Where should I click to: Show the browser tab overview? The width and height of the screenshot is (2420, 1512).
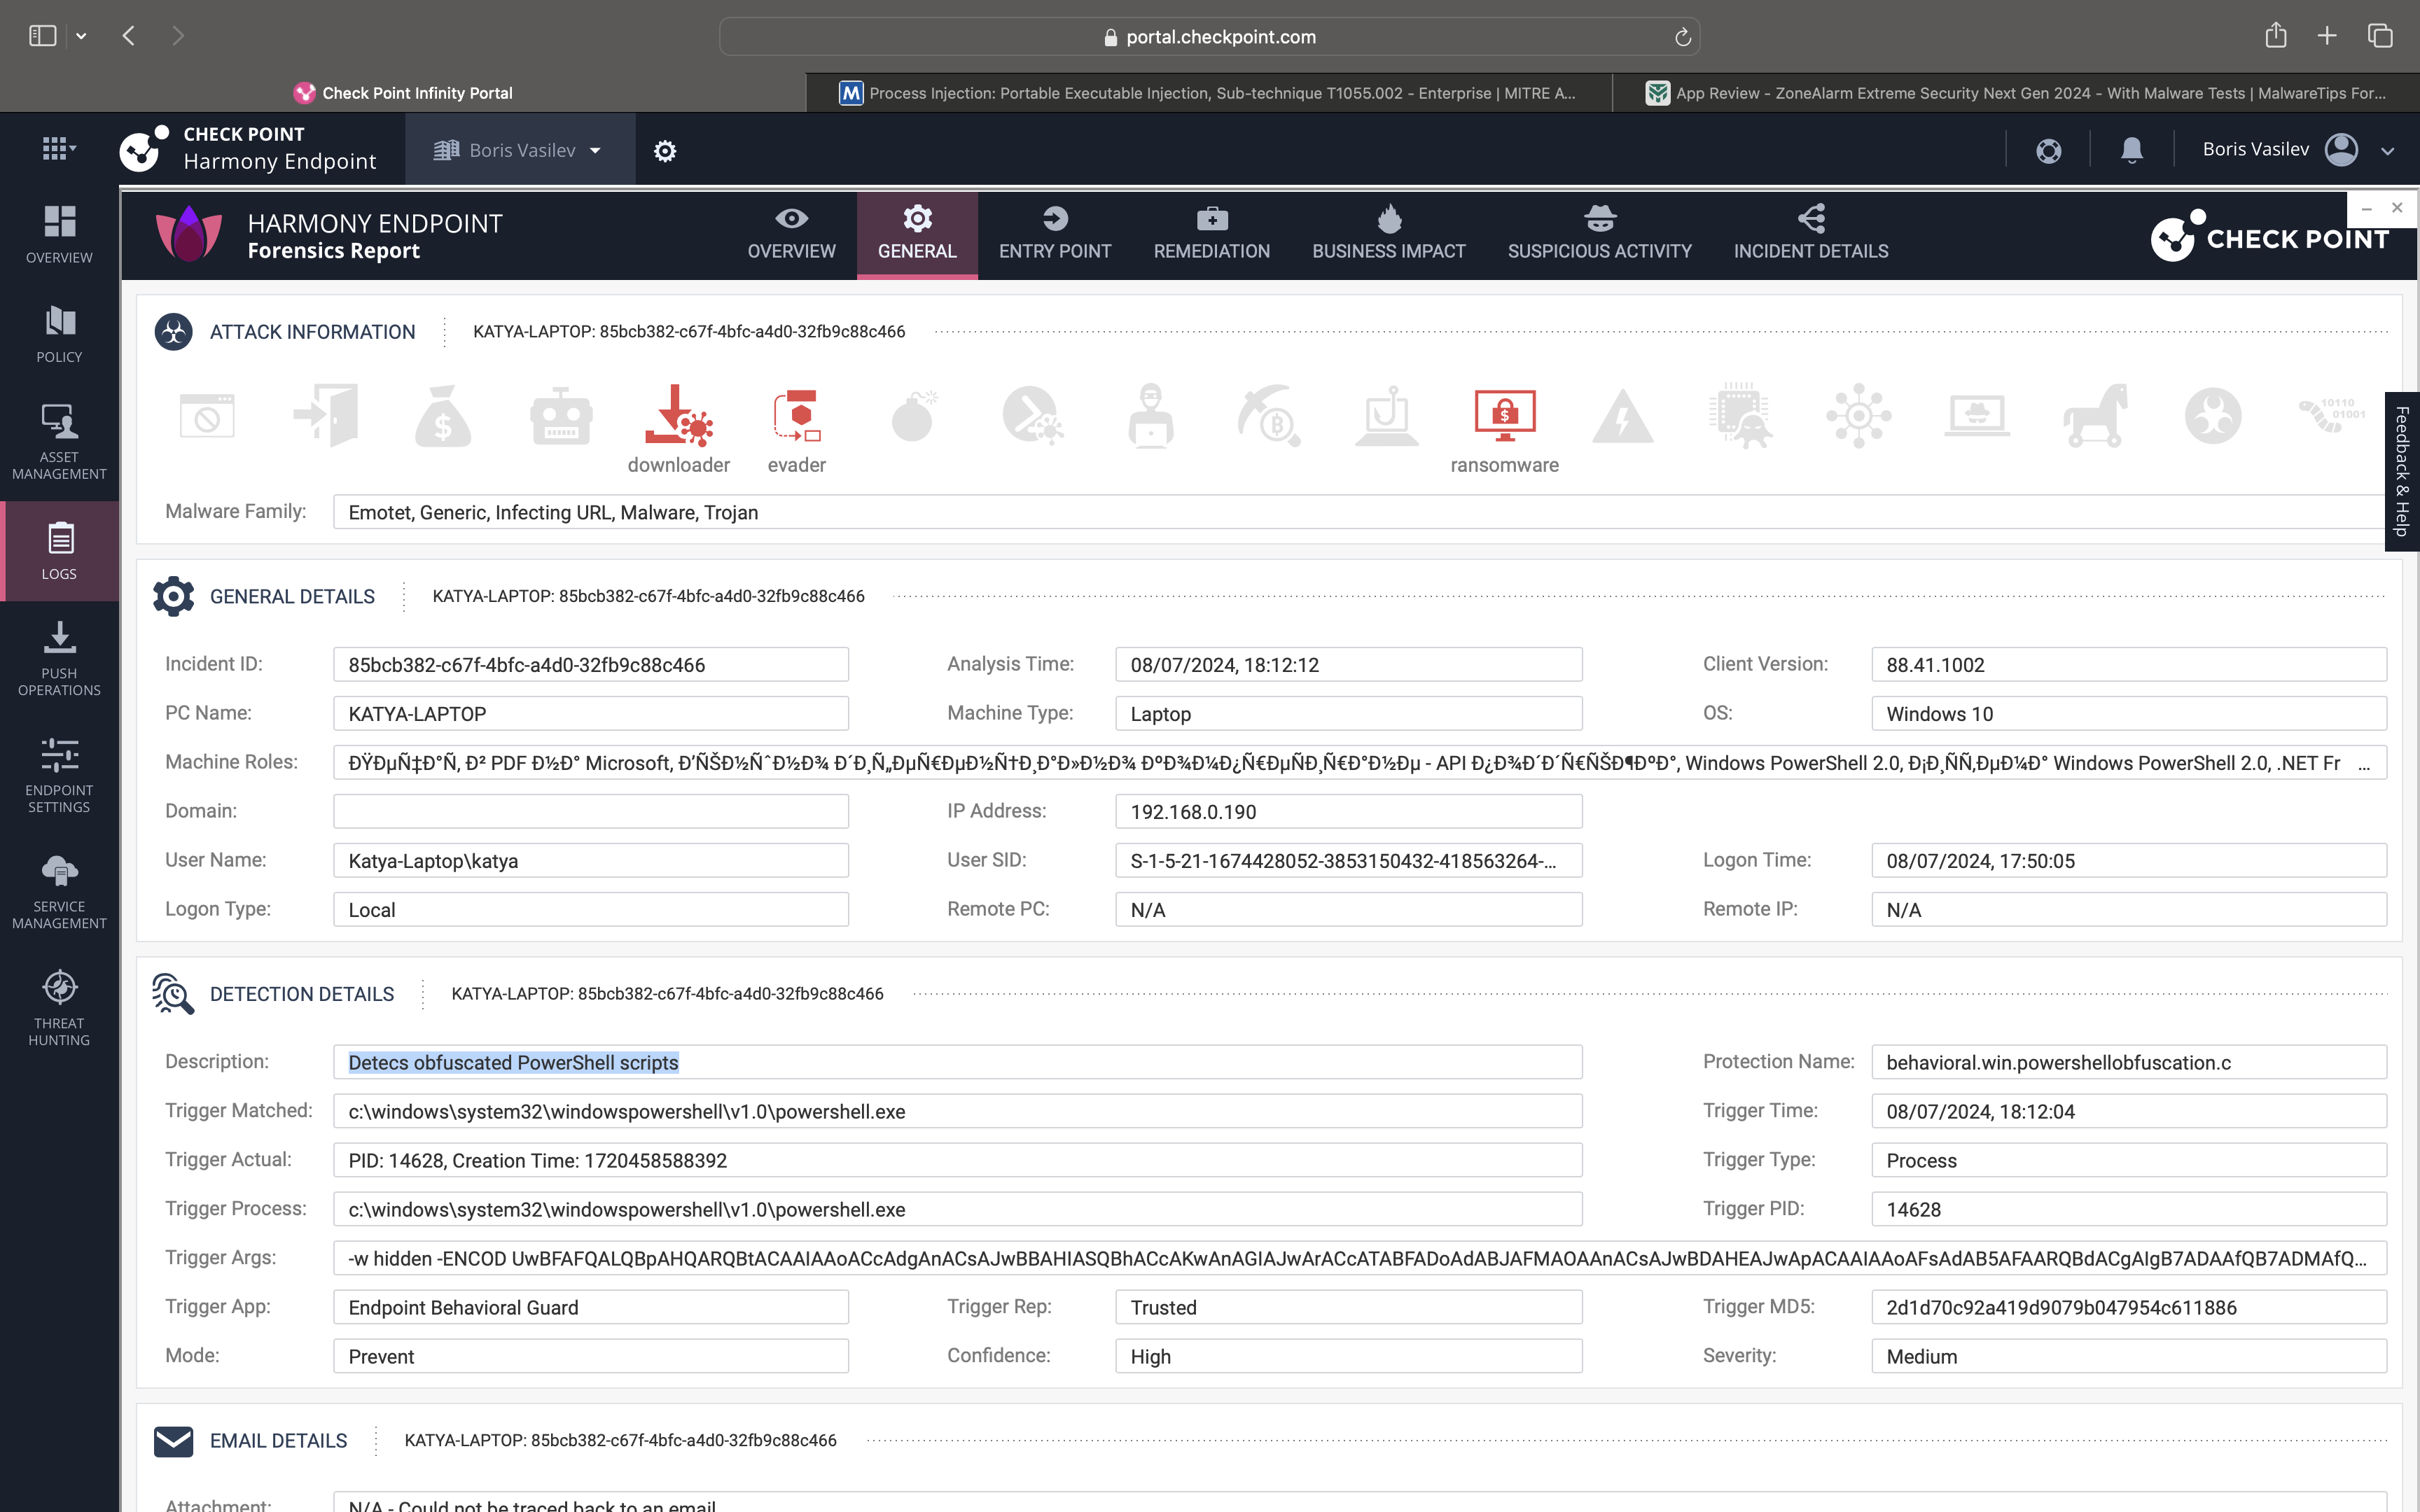pyautogui.click(x=2380, y=36)
